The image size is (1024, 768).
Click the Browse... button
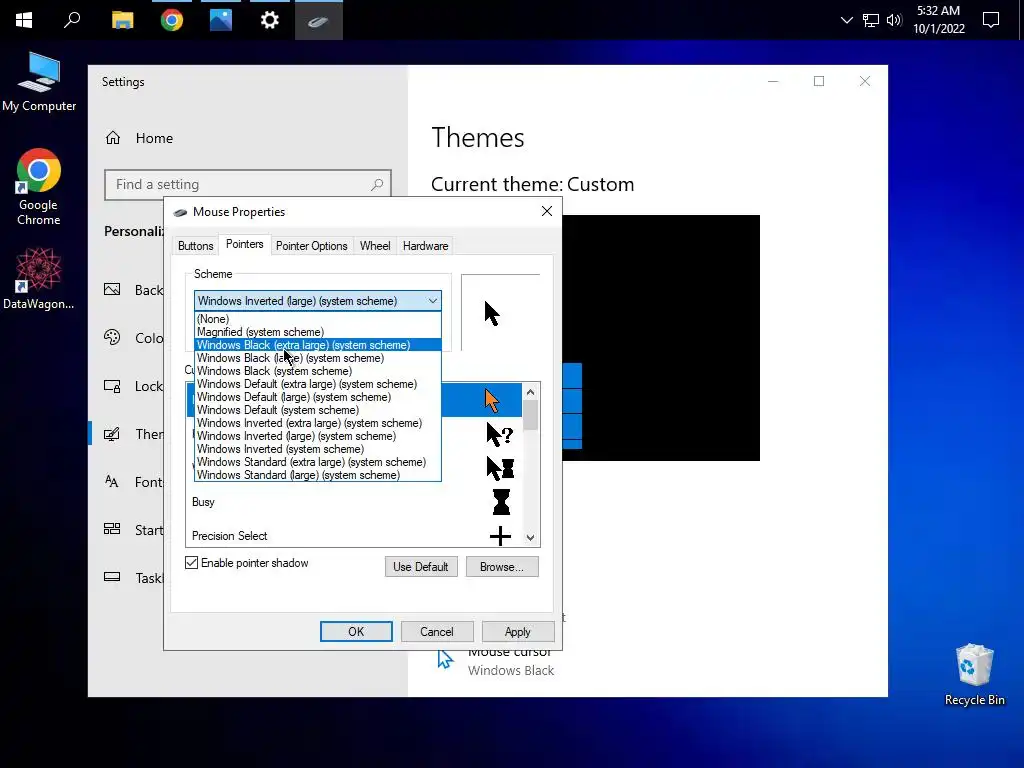click(502, 567)
